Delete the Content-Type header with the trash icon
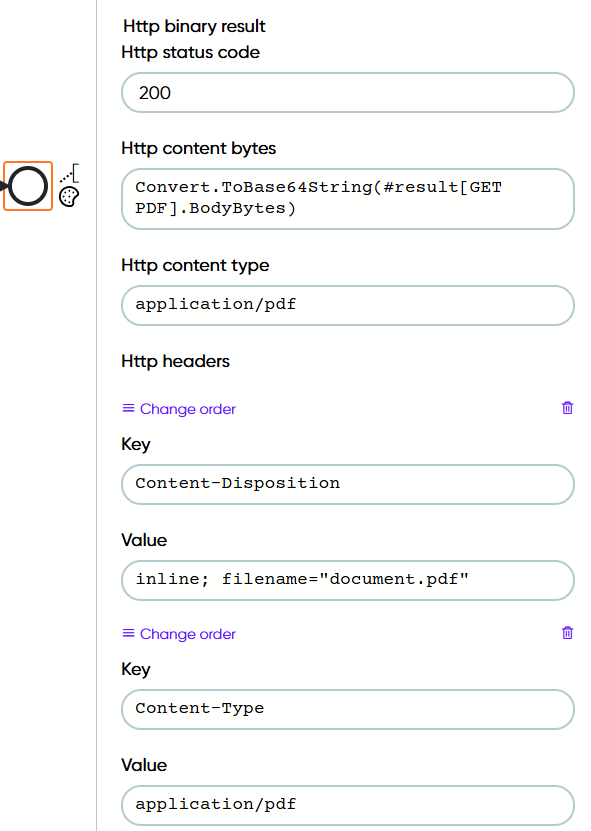 567,633
